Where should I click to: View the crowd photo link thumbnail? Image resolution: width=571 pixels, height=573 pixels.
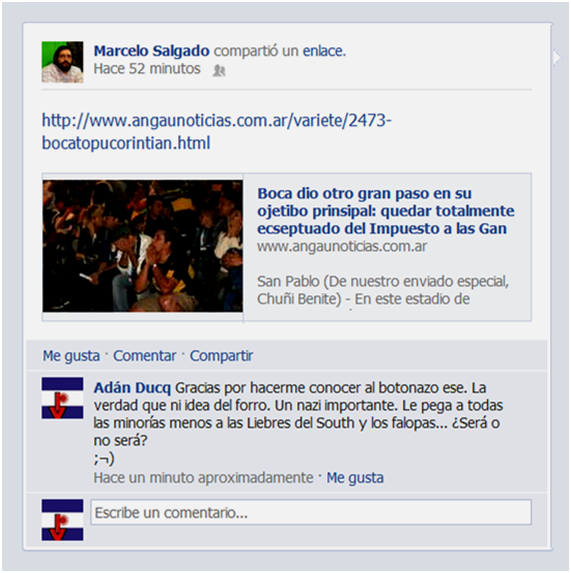pyautogui.click(x=142, y=246)
